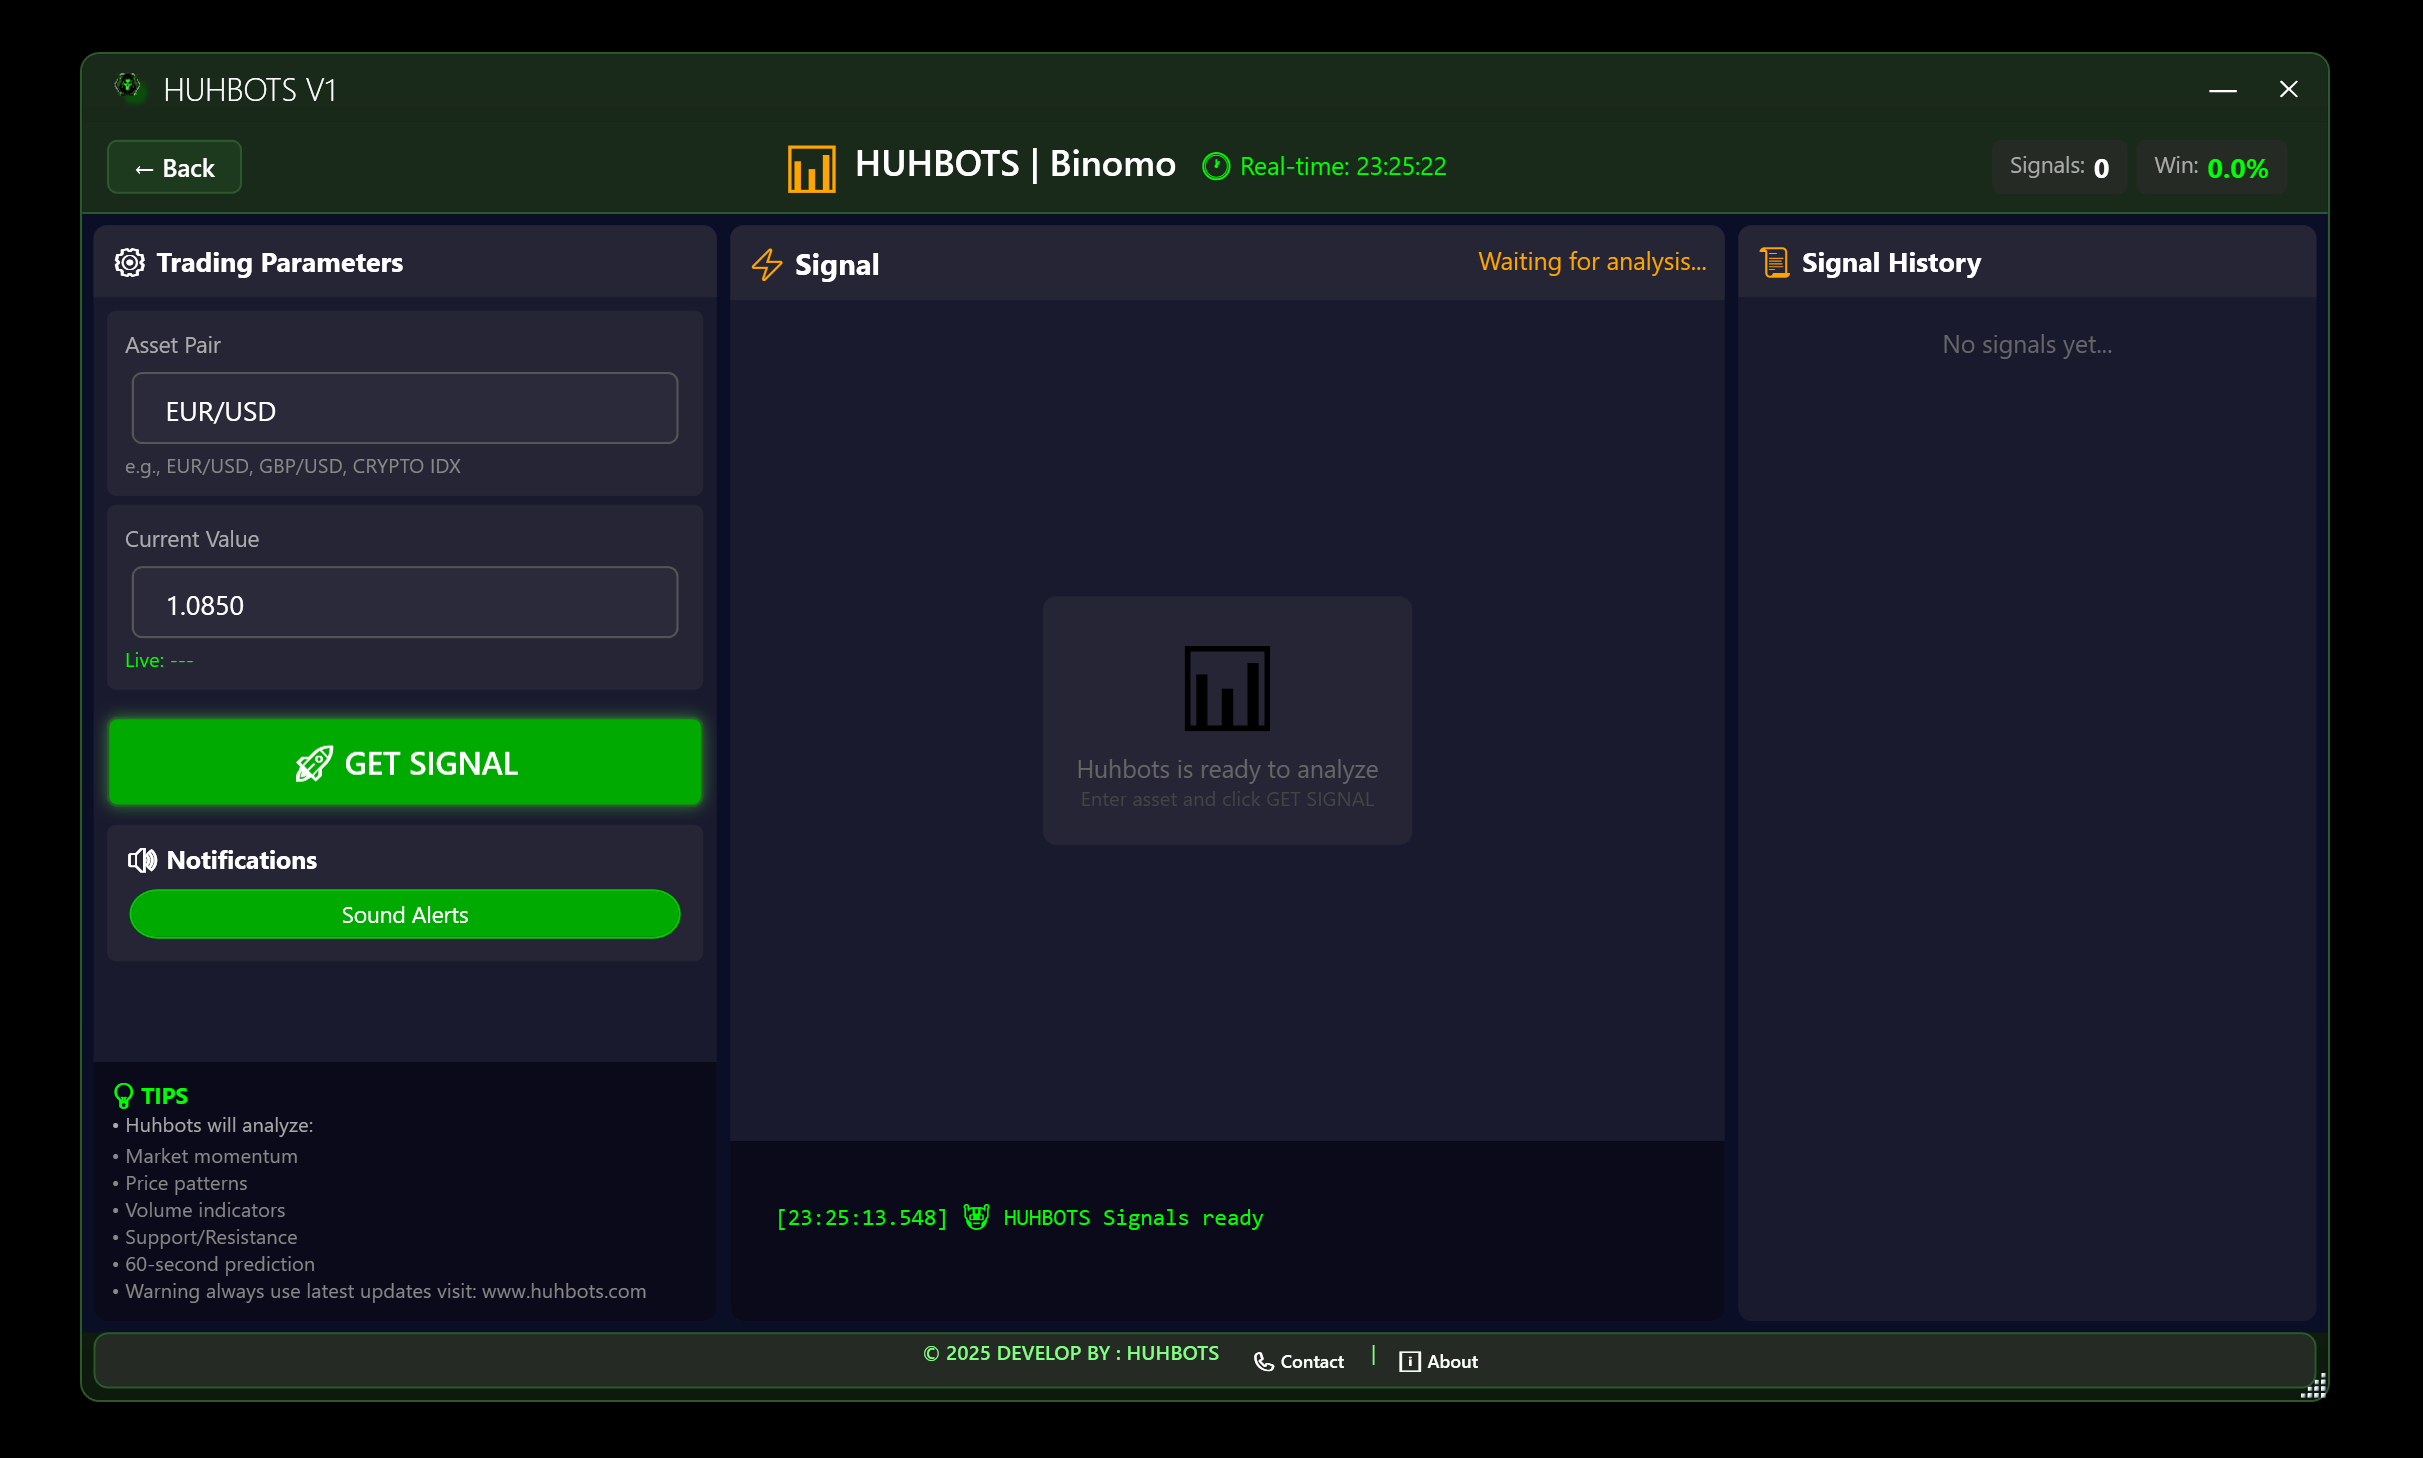The width and height of the screenshot is (2423, 1458).
Task: Click the large chart placeholder icon
Action: click(x=1227, y=688)
